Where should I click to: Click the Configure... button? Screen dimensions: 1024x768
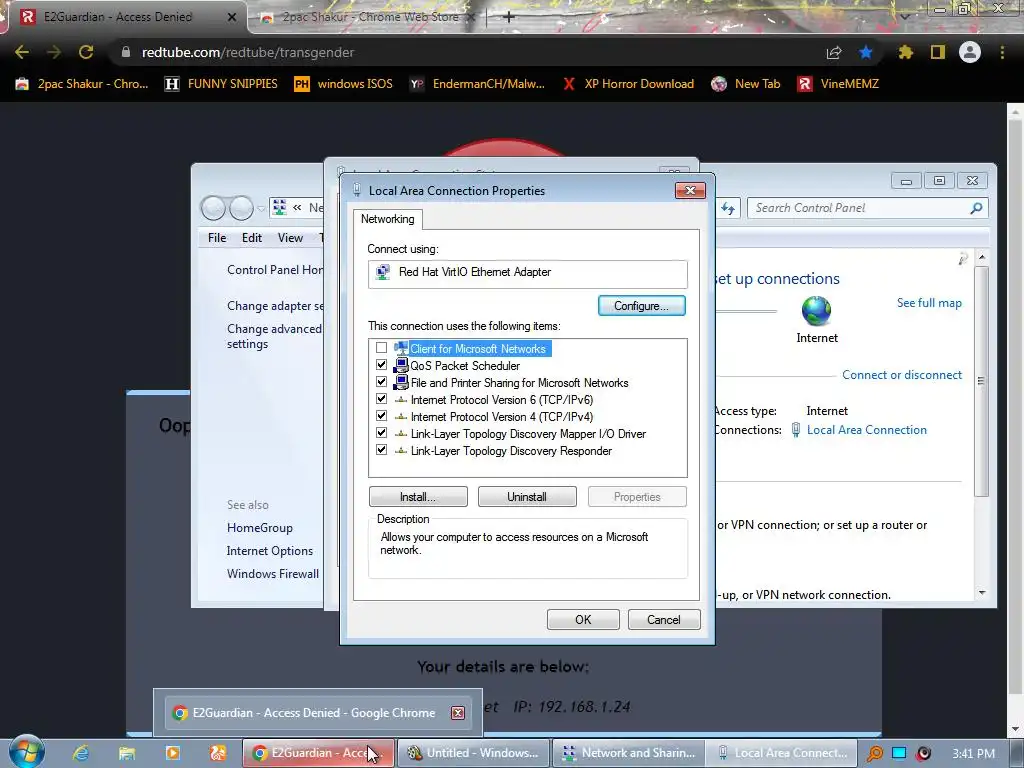[641, 306]
